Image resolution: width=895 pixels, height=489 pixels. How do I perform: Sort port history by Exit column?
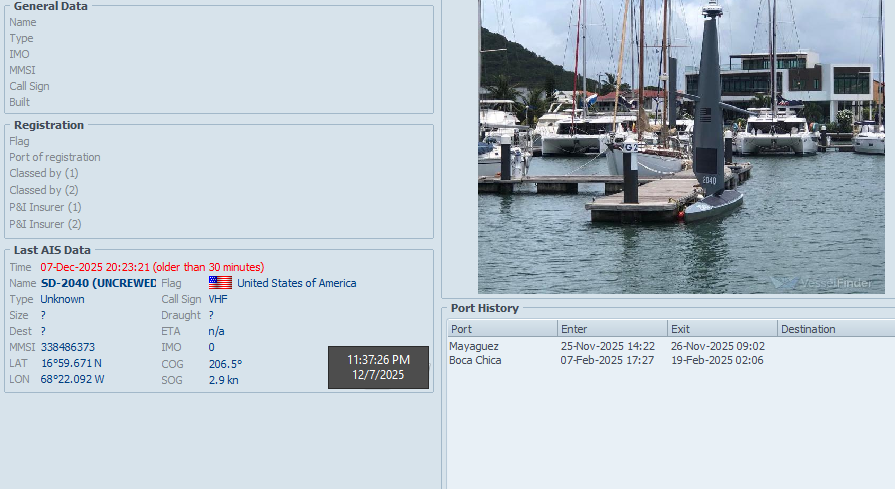pyautogui.click(x=723, y=329)
